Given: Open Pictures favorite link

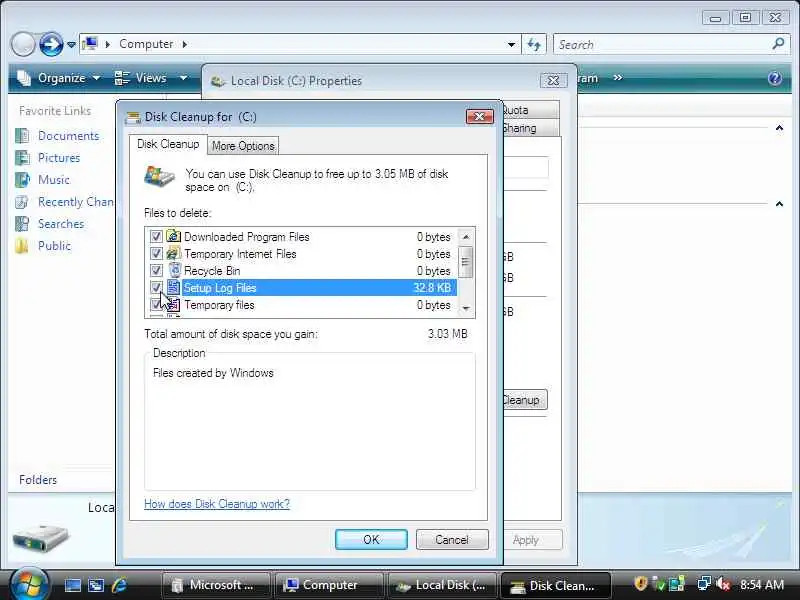Looking at the screenshot, I should coord(59,158).
